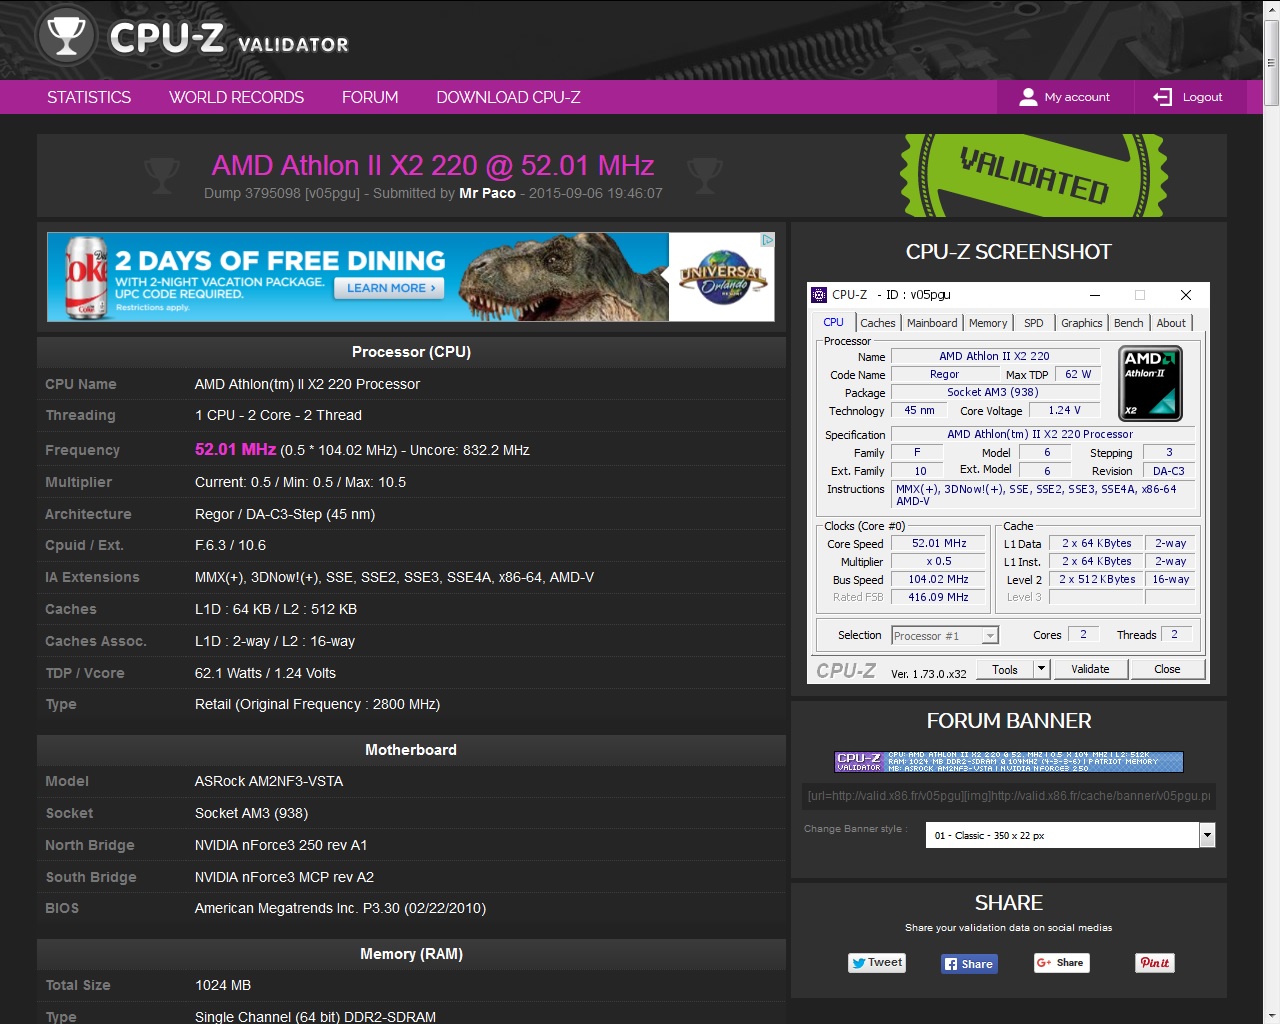Click the CPU-Z trophy logo icon
Screen dimensions: 1280x1024
(x=66, y=36)
